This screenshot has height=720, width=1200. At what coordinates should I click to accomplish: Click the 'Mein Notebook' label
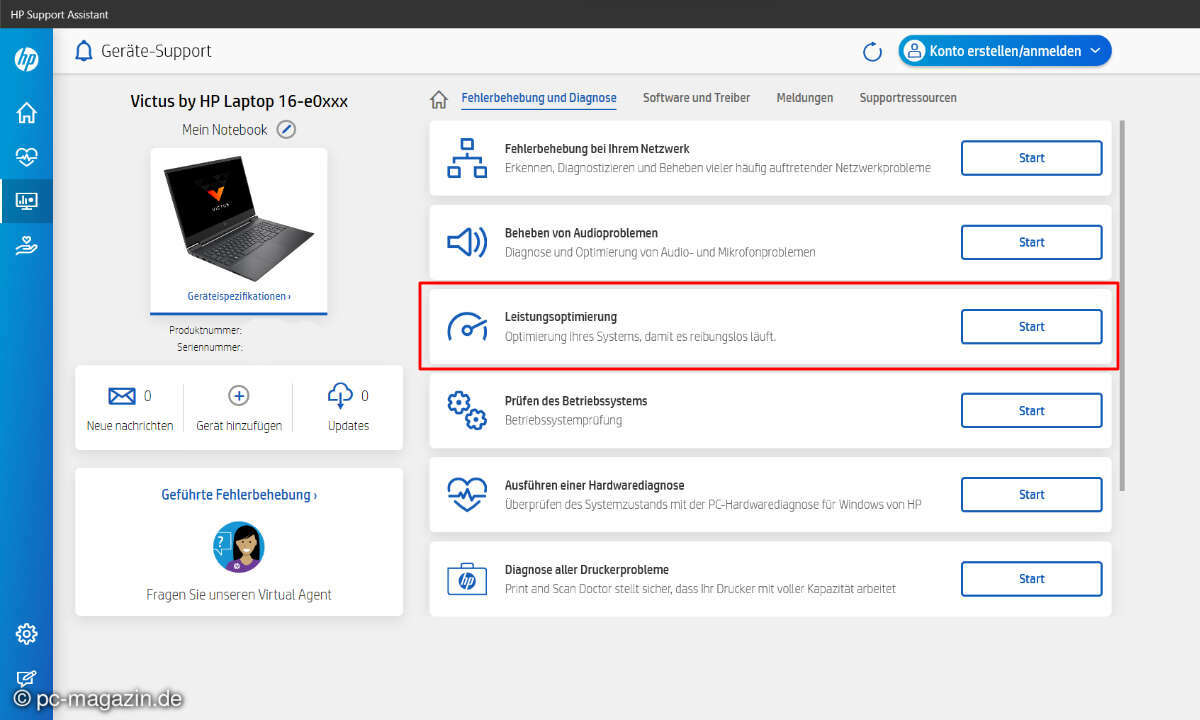point(225,130)
